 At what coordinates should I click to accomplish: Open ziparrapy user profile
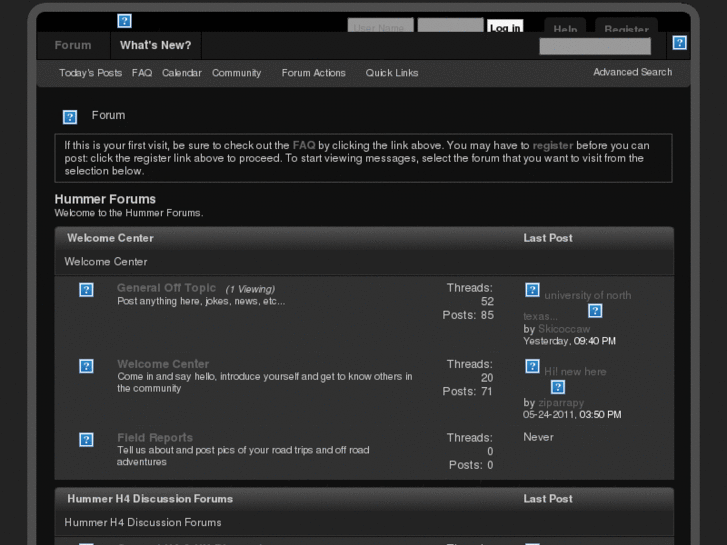[561, 403]
